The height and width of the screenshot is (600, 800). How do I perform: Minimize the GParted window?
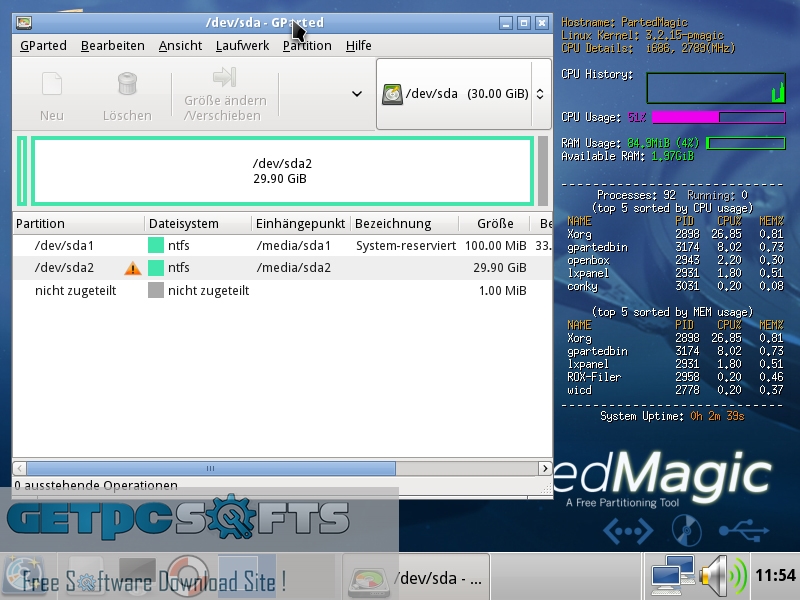click(506, 23)
